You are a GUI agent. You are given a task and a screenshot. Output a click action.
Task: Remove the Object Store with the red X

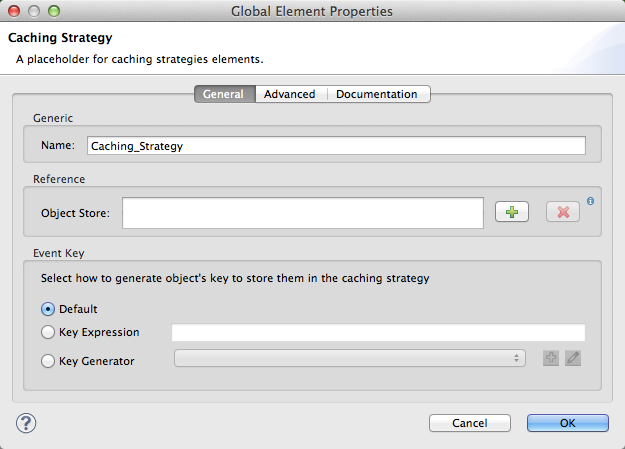pos(563,212)
